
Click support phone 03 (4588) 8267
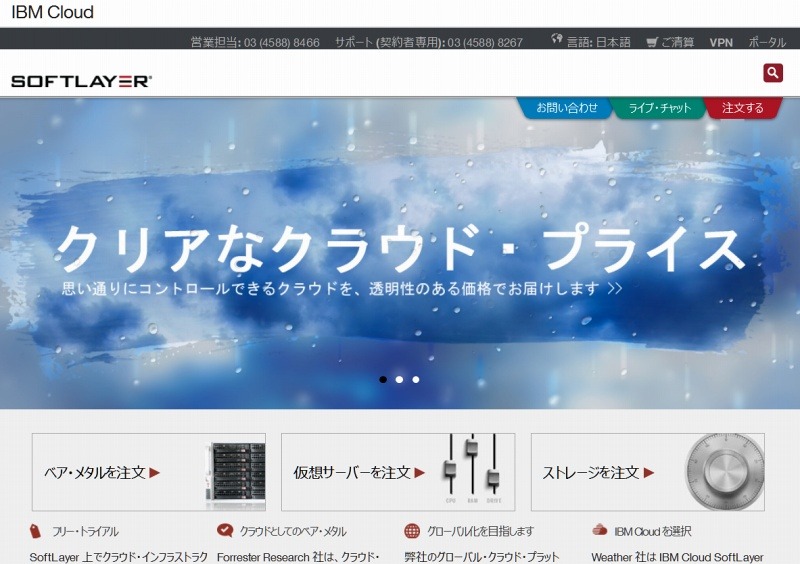click(485, 43)
